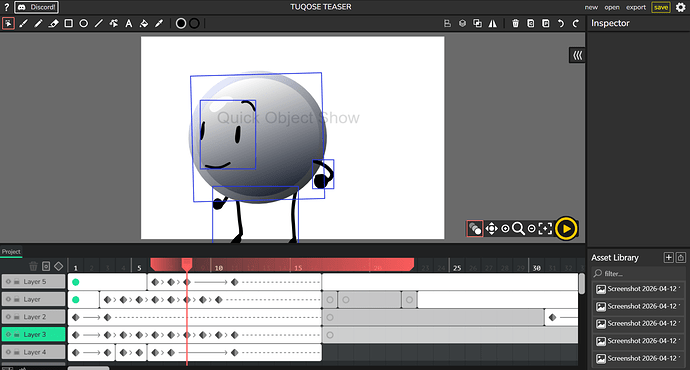690x370 pixels.
Task: Toggle onion skinning on canvas
Action: click(474, 229)
